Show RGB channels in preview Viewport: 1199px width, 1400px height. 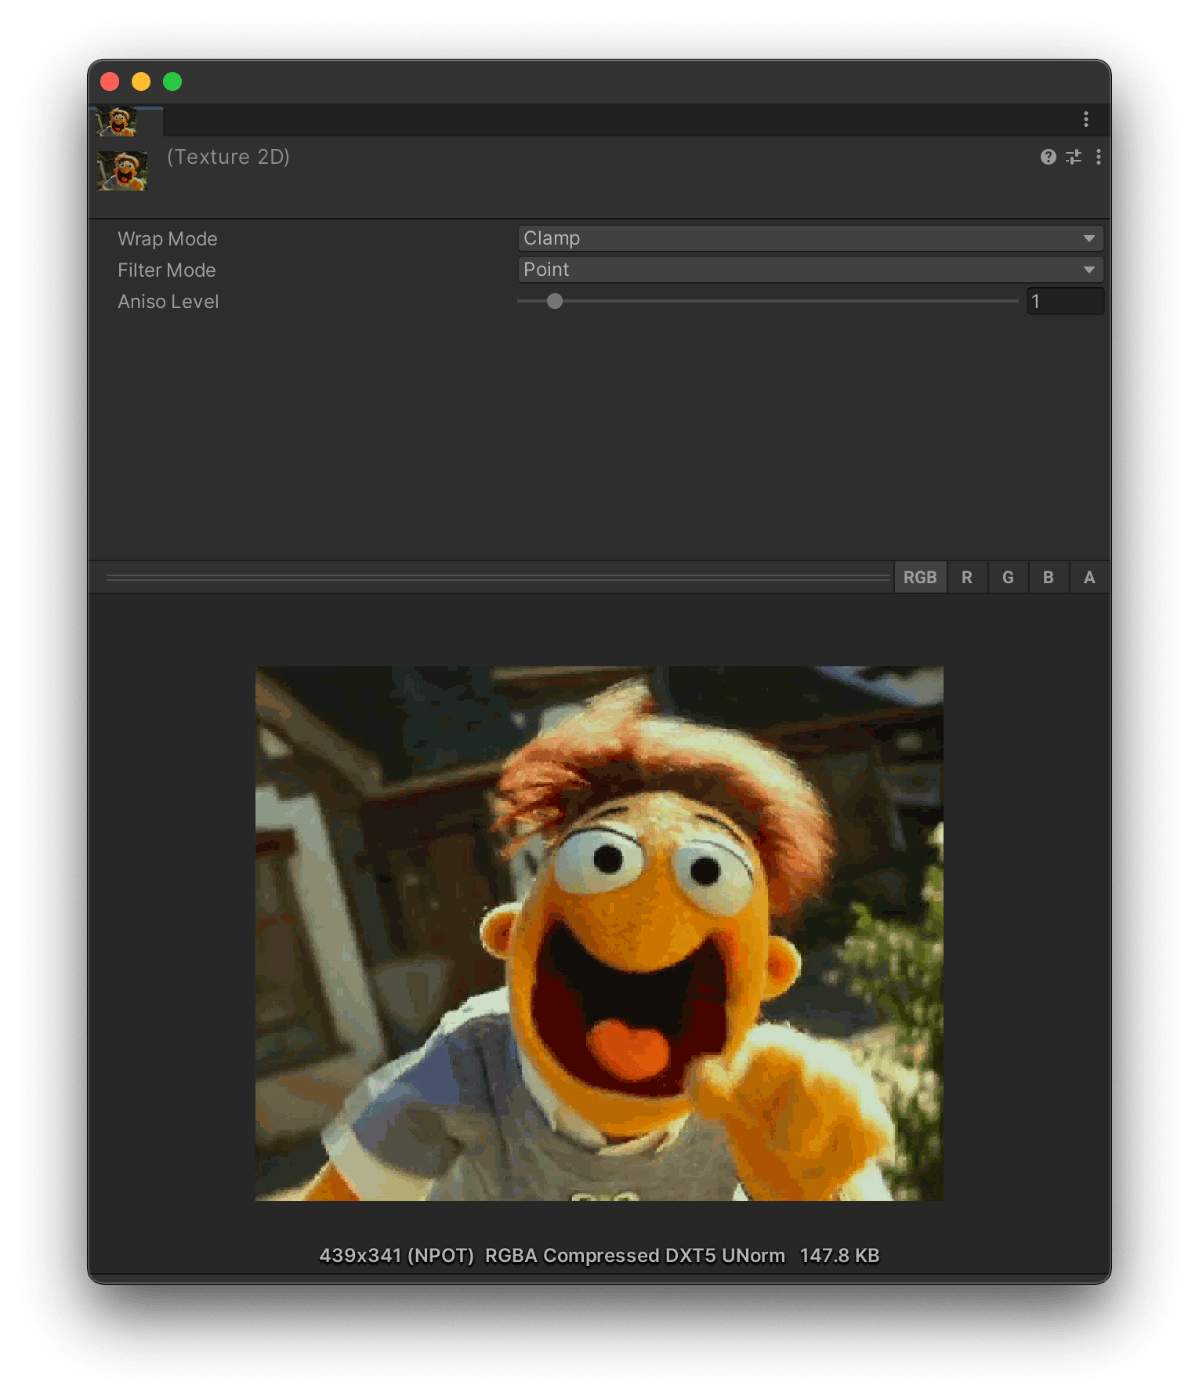pos(920,577)
